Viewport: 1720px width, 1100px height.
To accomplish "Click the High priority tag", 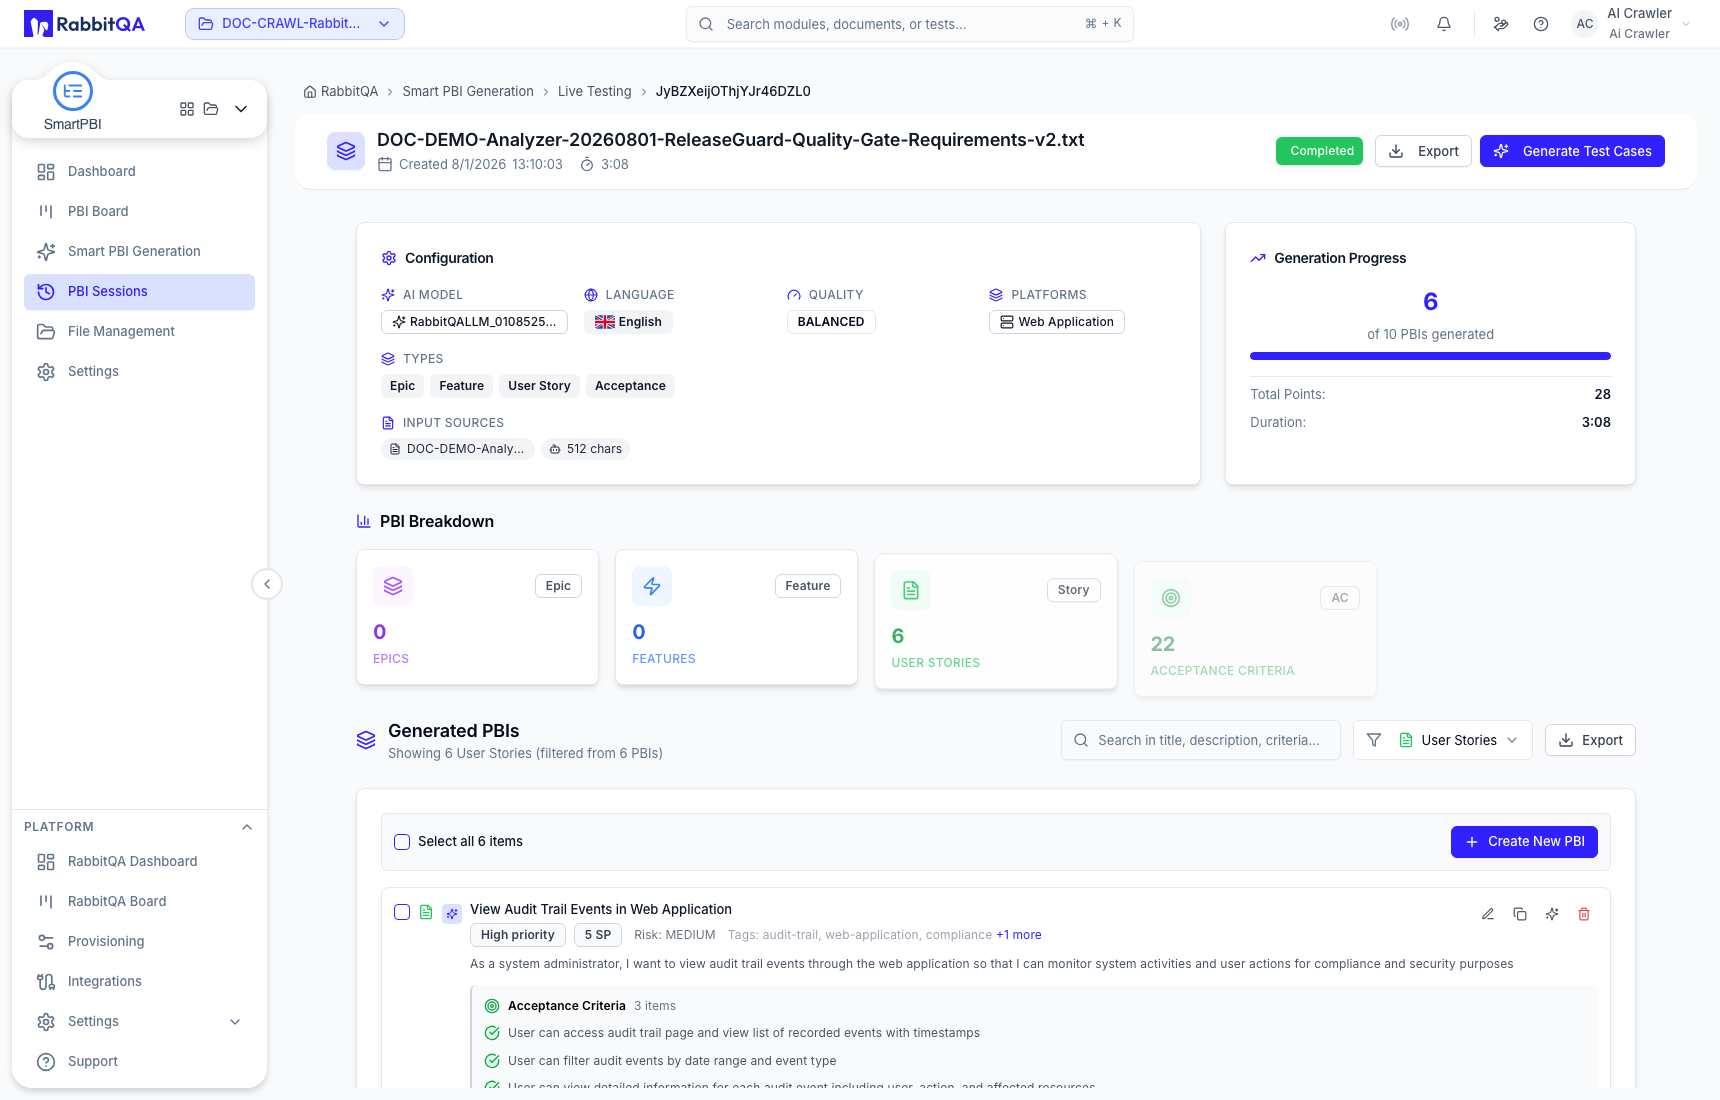I will tap(518, 935).
